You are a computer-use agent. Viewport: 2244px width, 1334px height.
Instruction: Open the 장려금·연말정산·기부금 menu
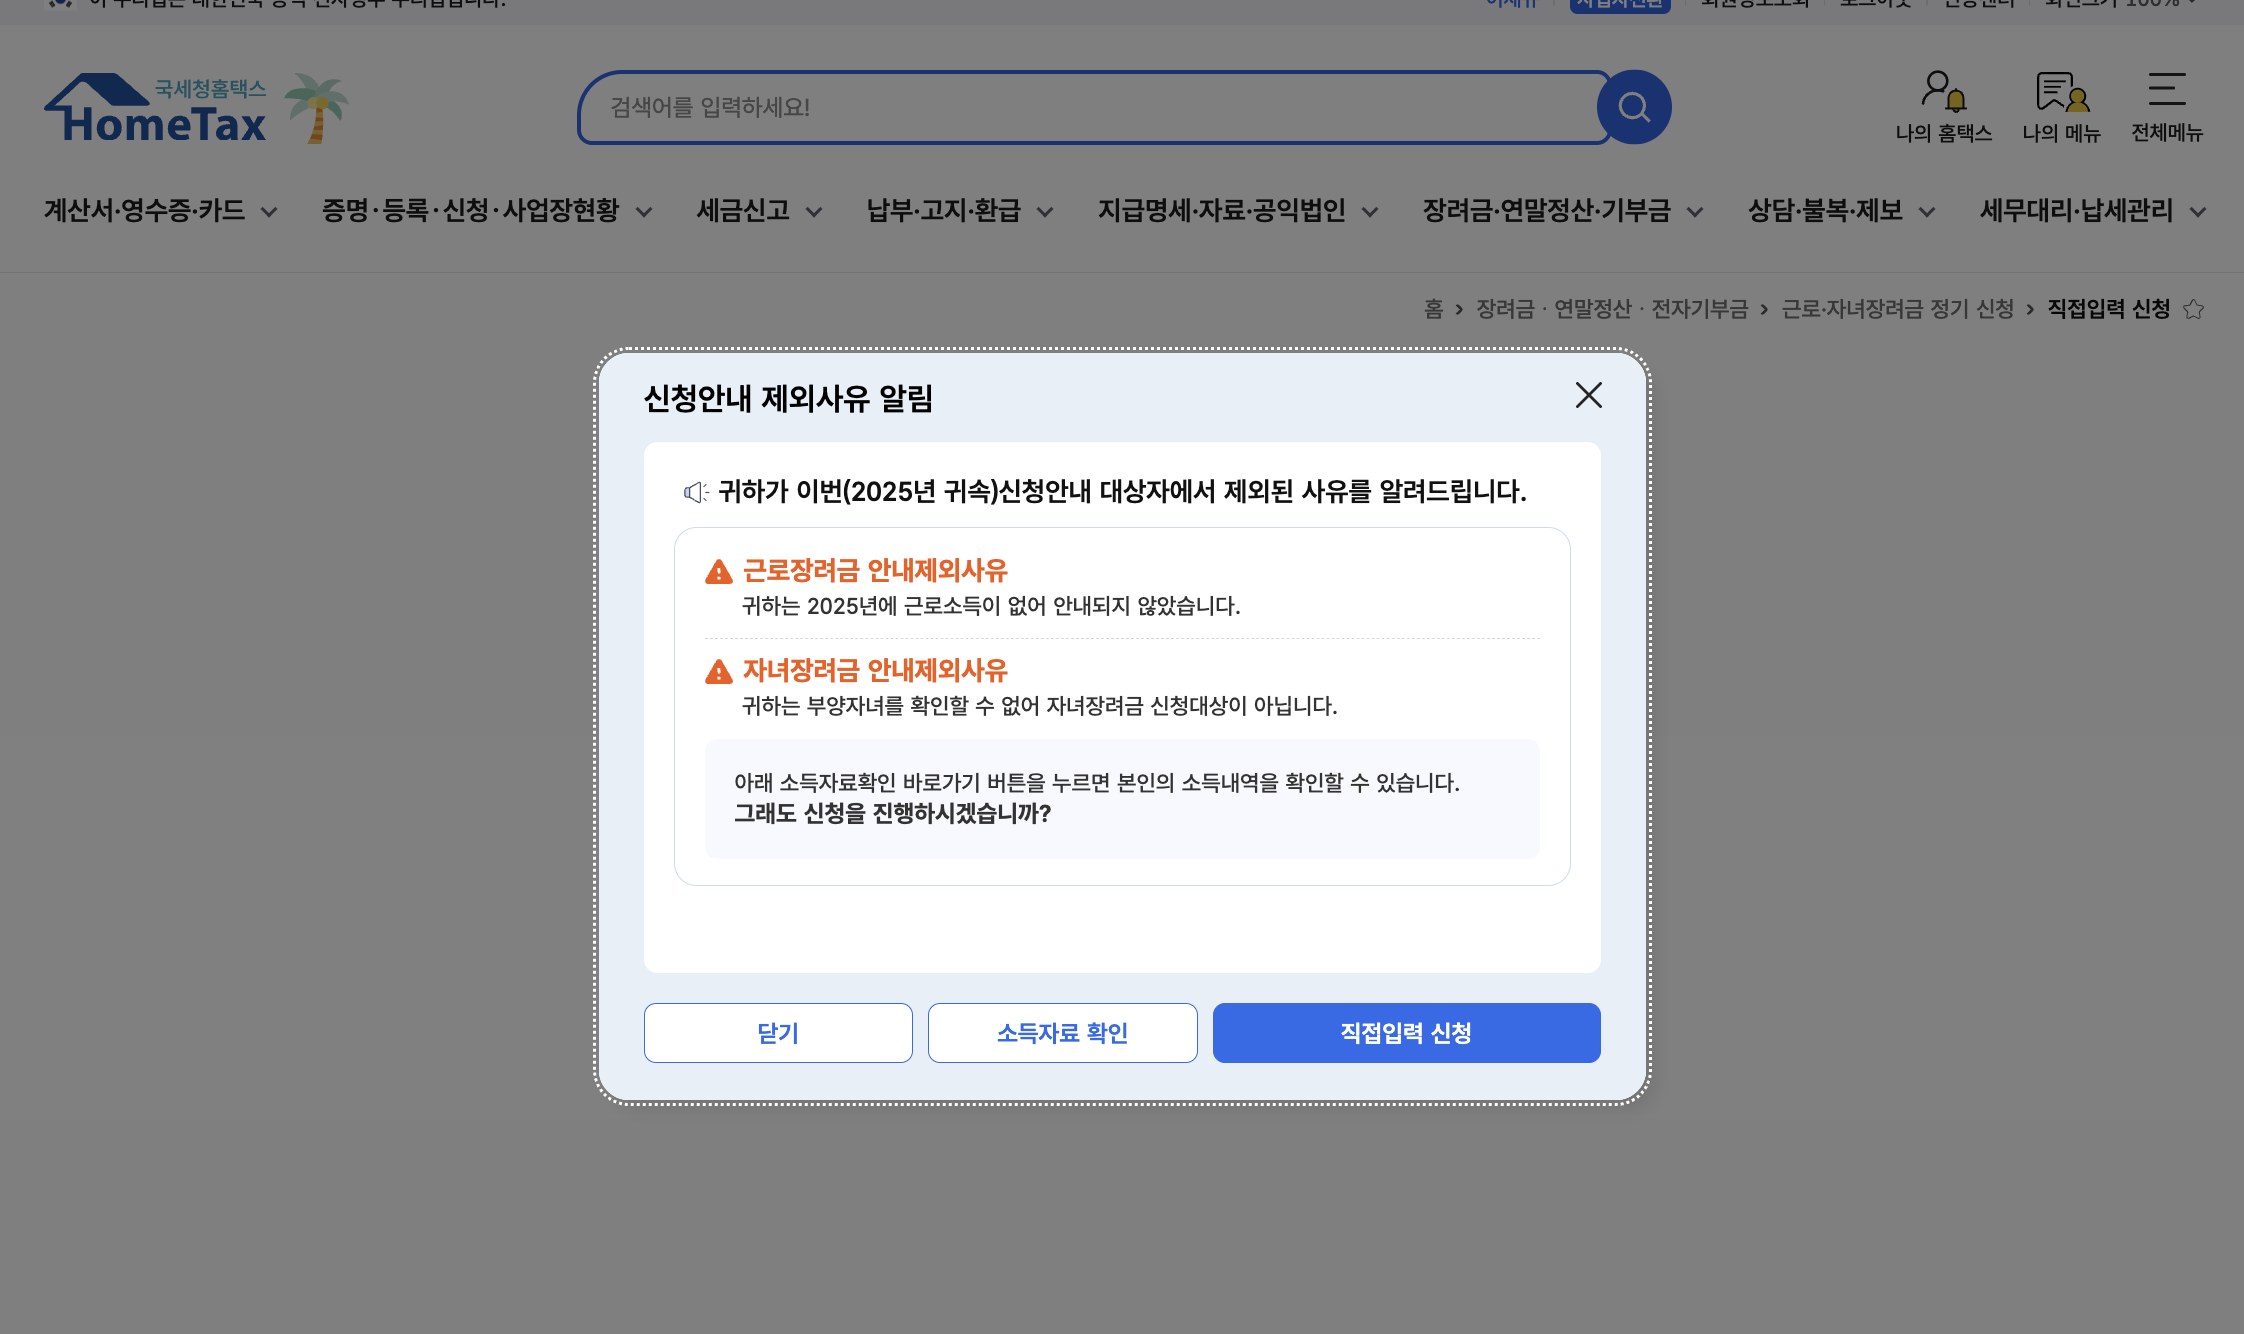click(1546, 211)
